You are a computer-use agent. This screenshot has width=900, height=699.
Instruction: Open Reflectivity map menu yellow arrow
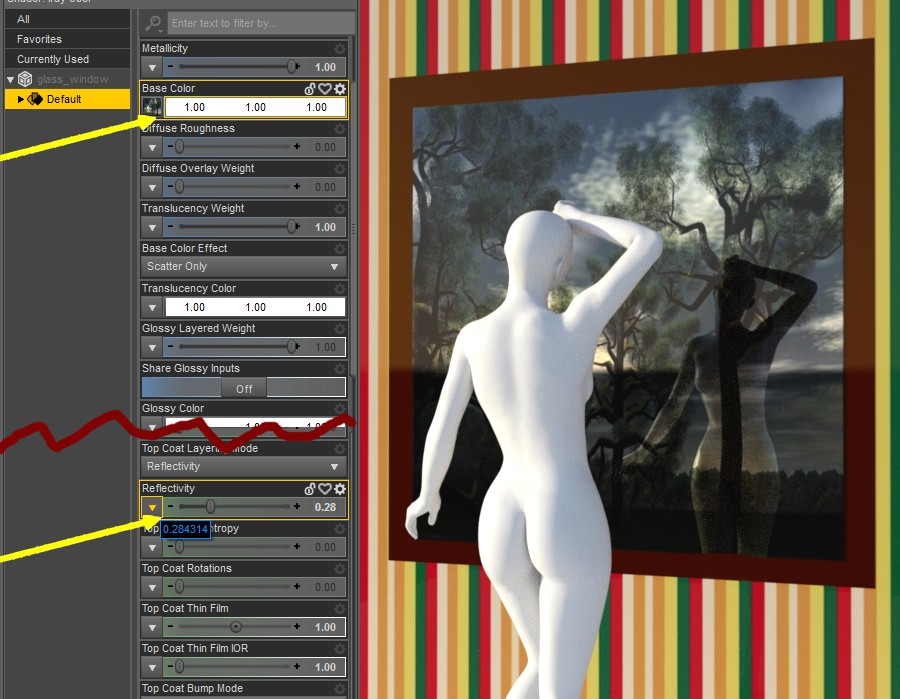(152, 507)
